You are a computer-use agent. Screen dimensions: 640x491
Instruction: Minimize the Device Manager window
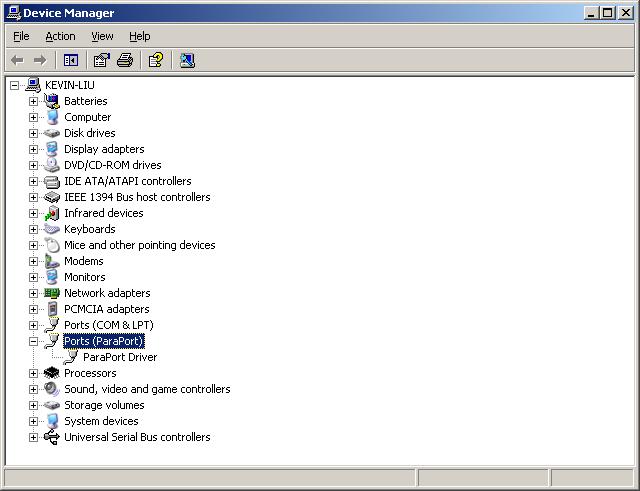[591, 13]
